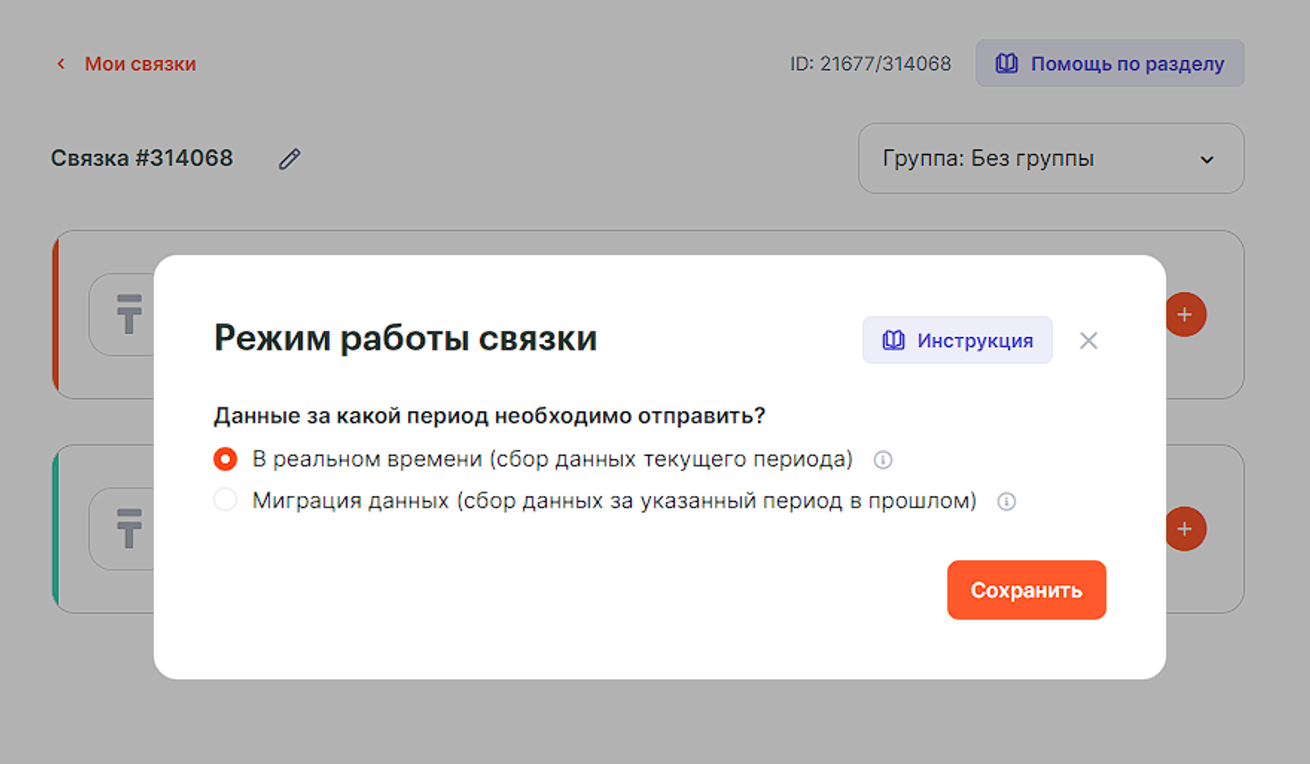This screenshot has width=1310, height=764.
Task: Click the service icon in the red-bordered card
Action: click(x=129, y=314)
